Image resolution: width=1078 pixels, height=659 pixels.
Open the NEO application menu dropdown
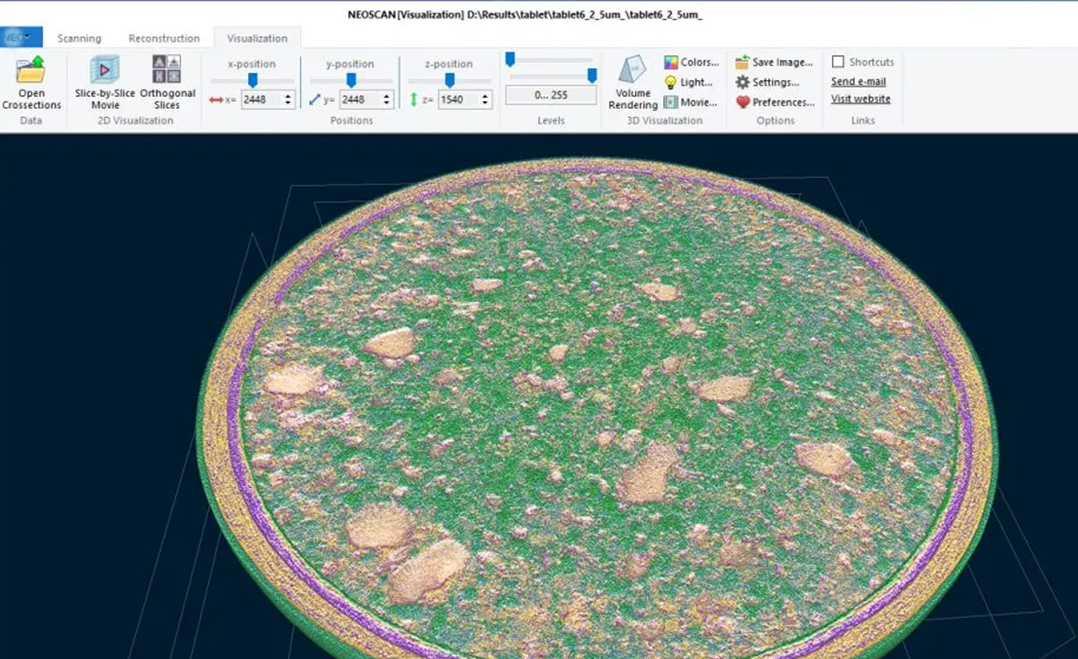[21, 37]
